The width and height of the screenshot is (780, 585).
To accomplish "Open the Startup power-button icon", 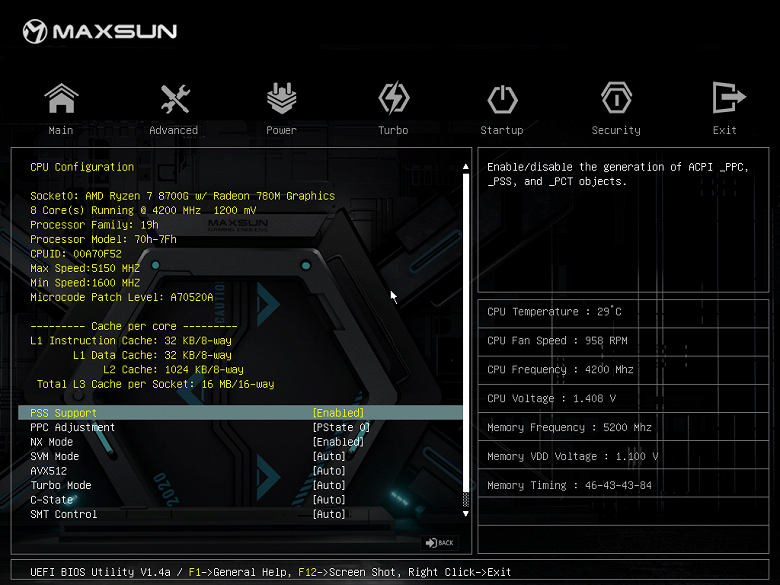I will point(502,99).
